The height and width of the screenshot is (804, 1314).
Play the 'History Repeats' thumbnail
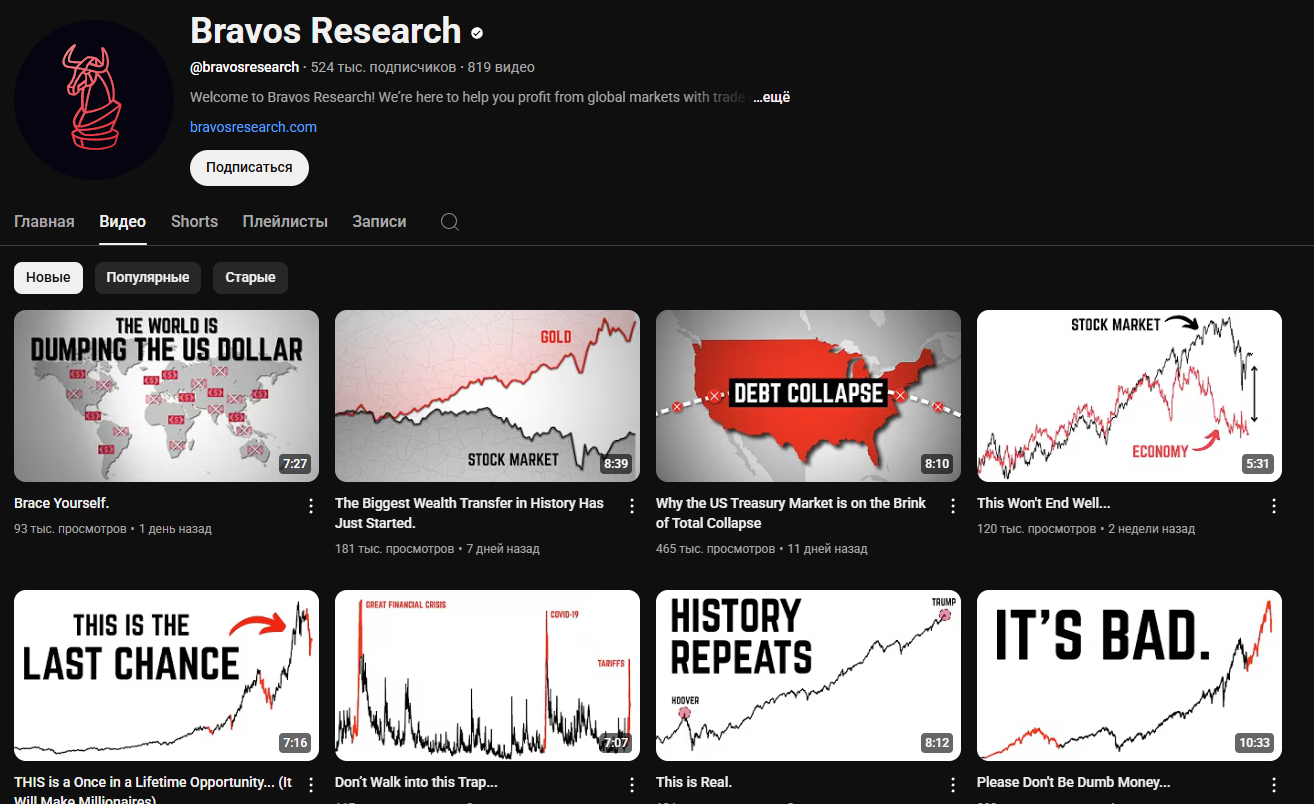(x=808, y=676)
